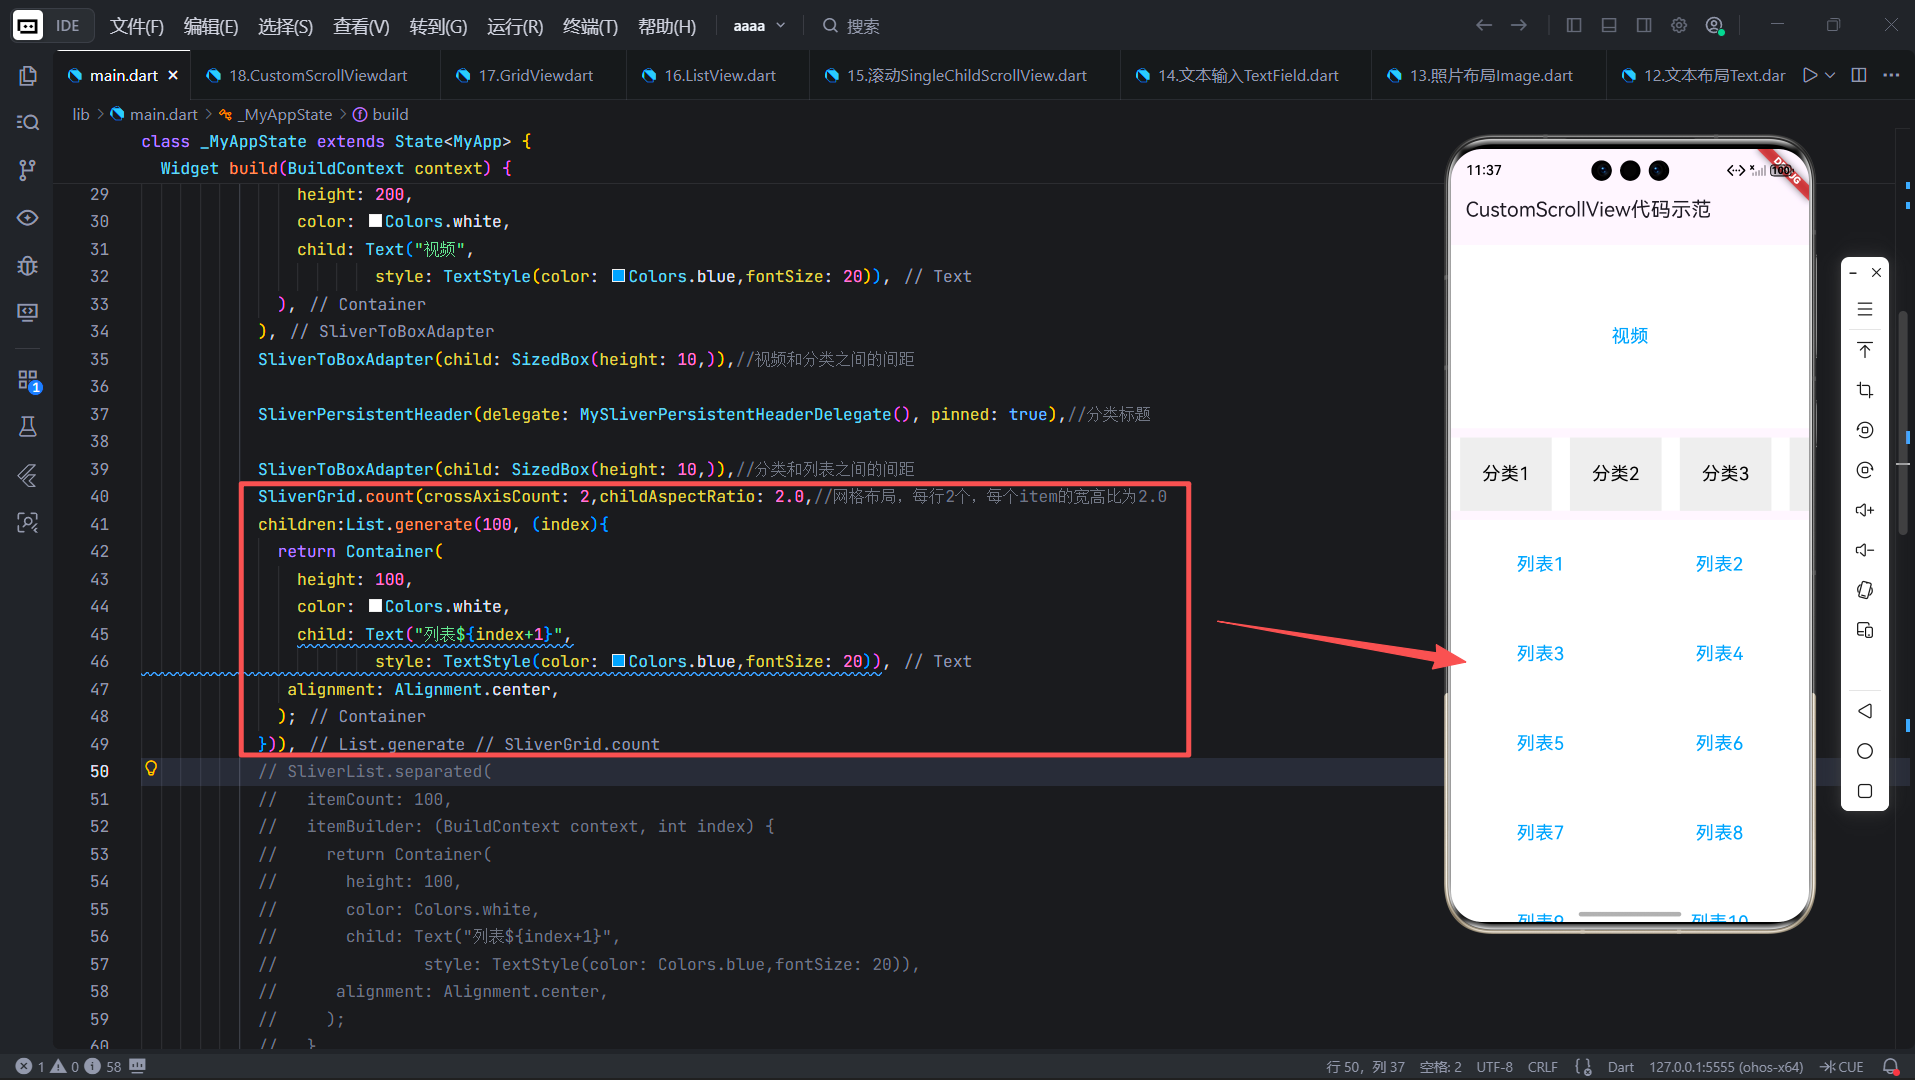The image size is (1915, 1080).
Task: Toggle the primary sidebar layout icon
Action: point(1574,25)
